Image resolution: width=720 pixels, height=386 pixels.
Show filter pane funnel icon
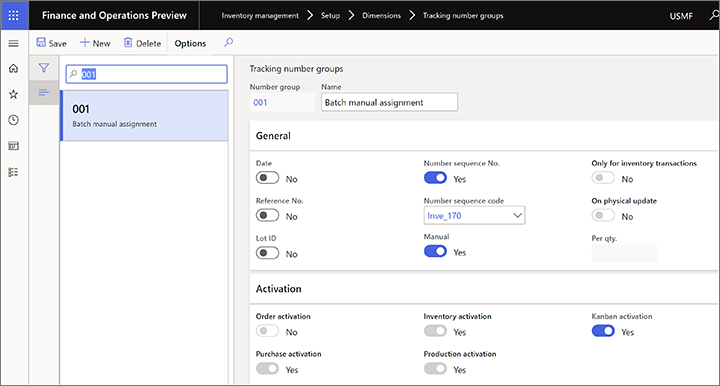[x=44, y=68]
